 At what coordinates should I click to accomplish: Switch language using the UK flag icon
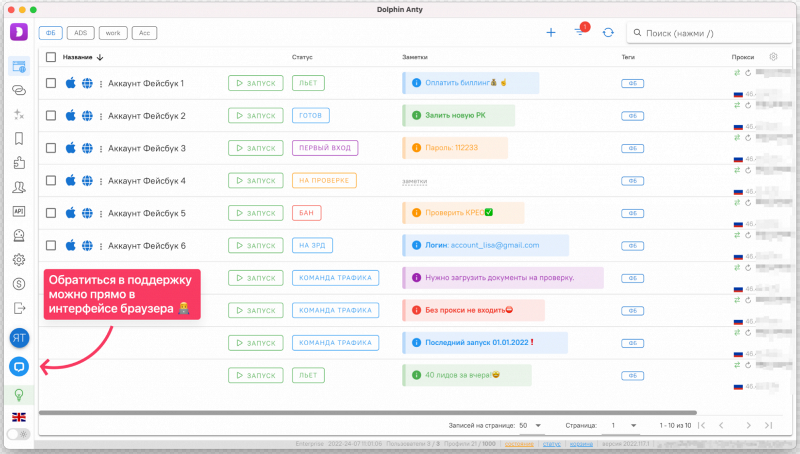(x=19, y=417)
